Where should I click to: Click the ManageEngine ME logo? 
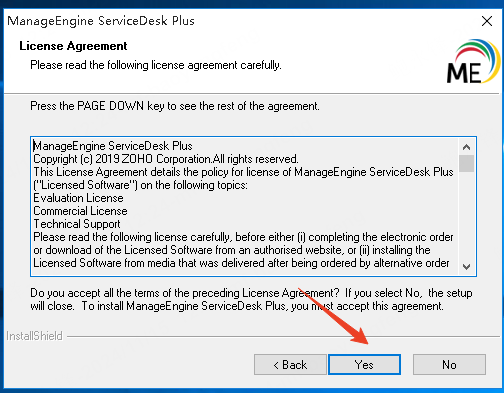coord(473,62)
